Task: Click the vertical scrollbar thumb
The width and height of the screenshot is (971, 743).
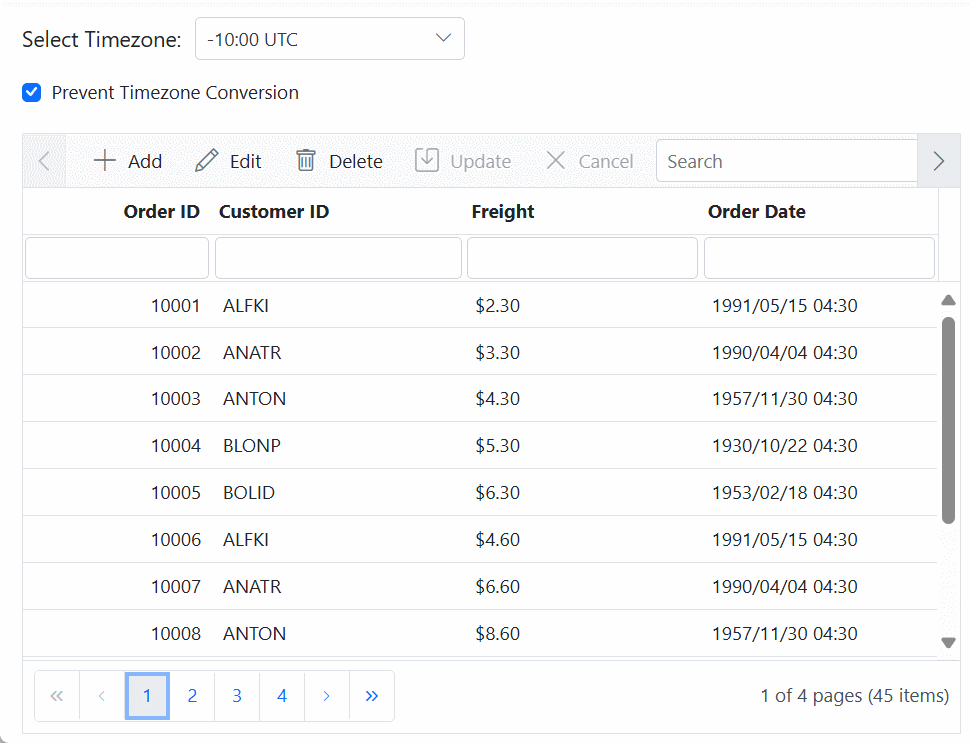Action: coord(948,420)
